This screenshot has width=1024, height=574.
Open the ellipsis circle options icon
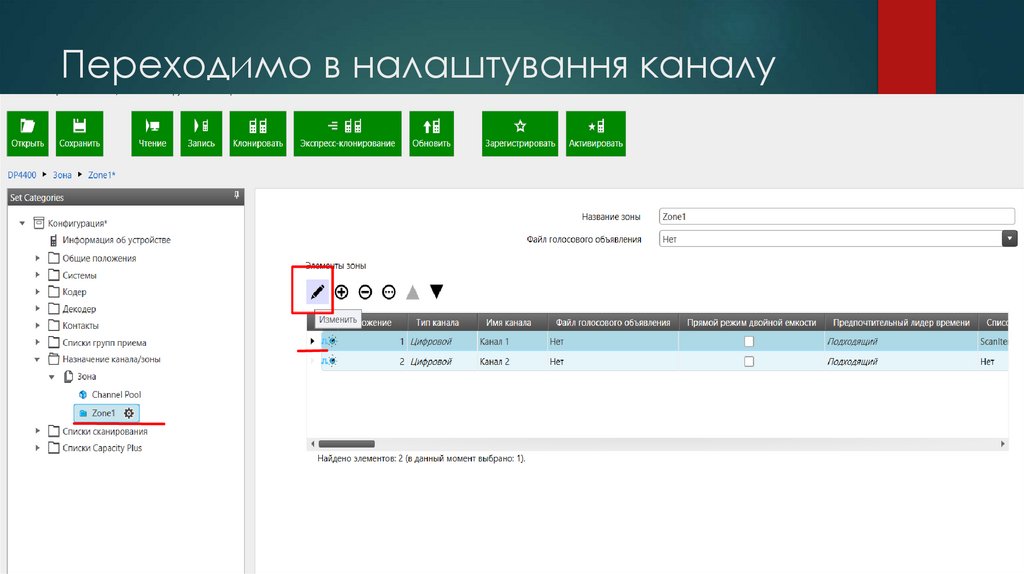(389, 292)
